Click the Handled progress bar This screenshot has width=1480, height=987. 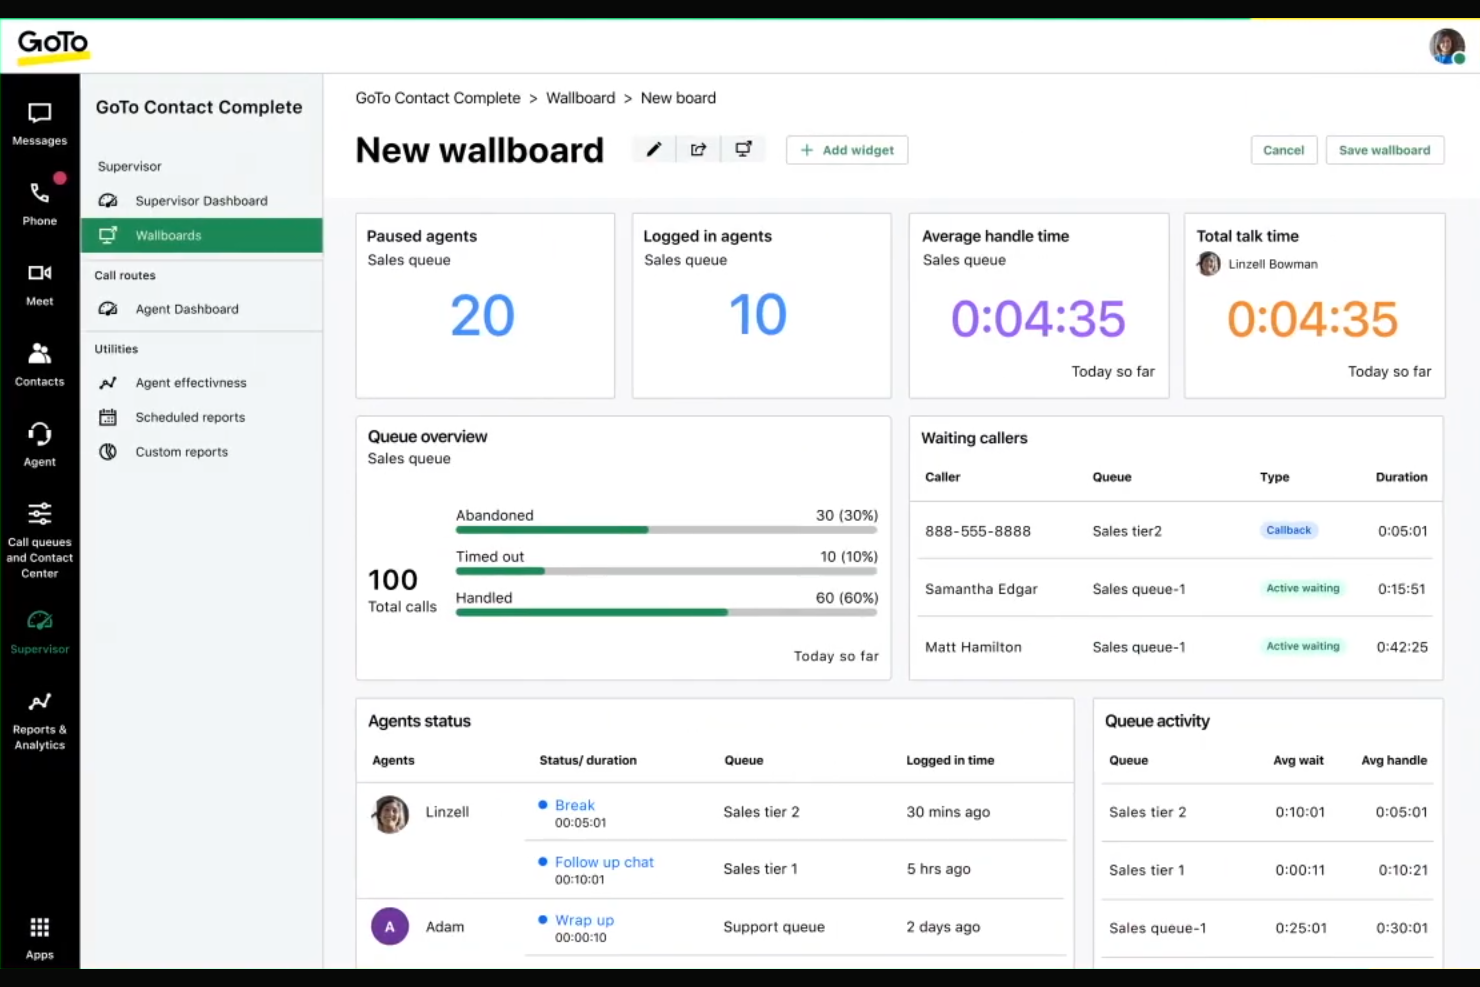pyautogui.click(x=667, y=612)
